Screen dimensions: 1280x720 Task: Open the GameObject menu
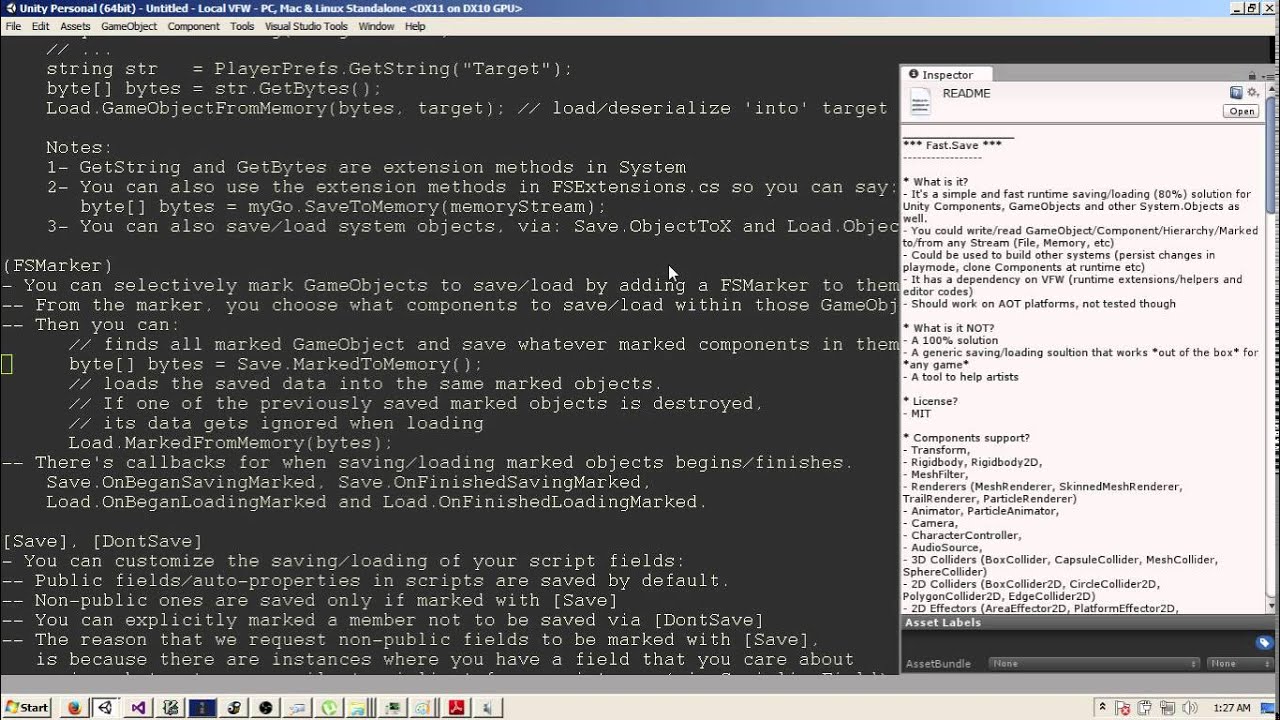pos(129,26)
